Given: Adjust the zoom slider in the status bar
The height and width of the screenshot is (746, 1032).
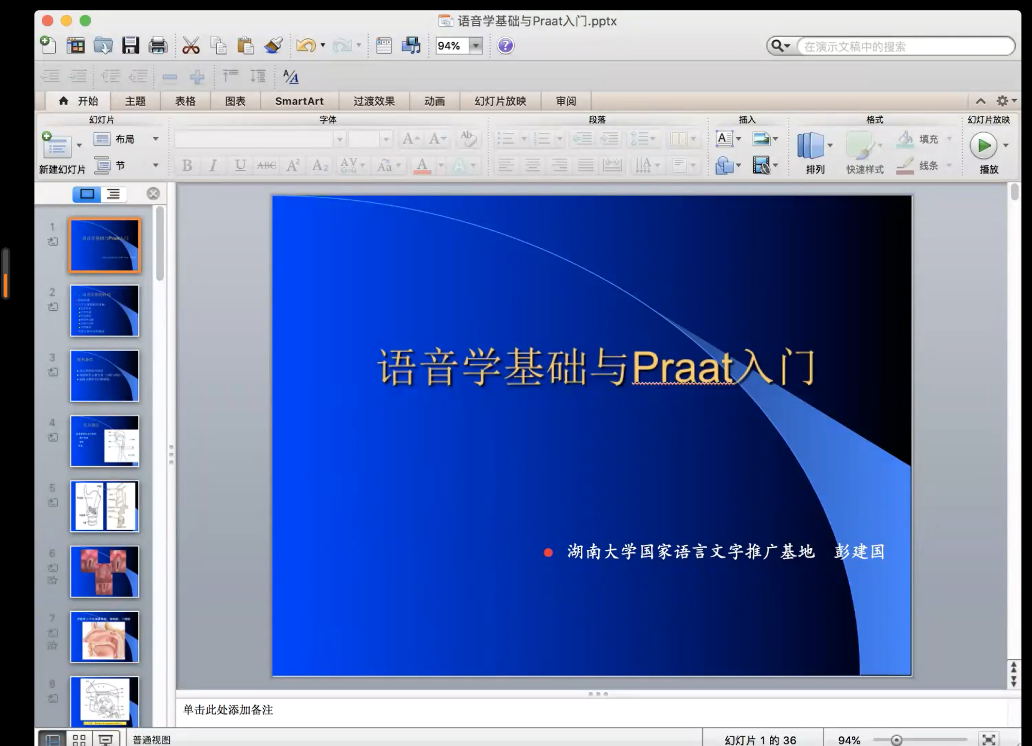Looking at the screenshot, I should click(896, 740).
